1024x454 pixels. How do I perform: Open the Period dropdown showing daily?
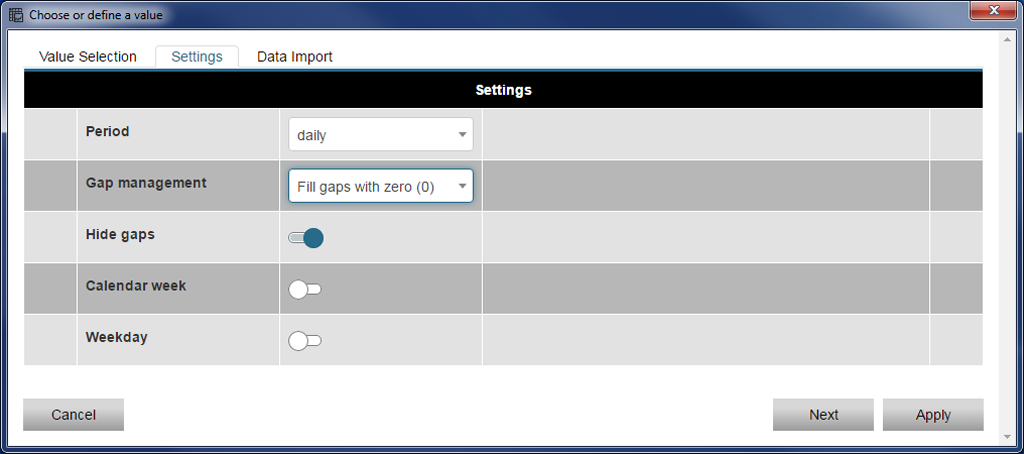(x=380, y=135)
